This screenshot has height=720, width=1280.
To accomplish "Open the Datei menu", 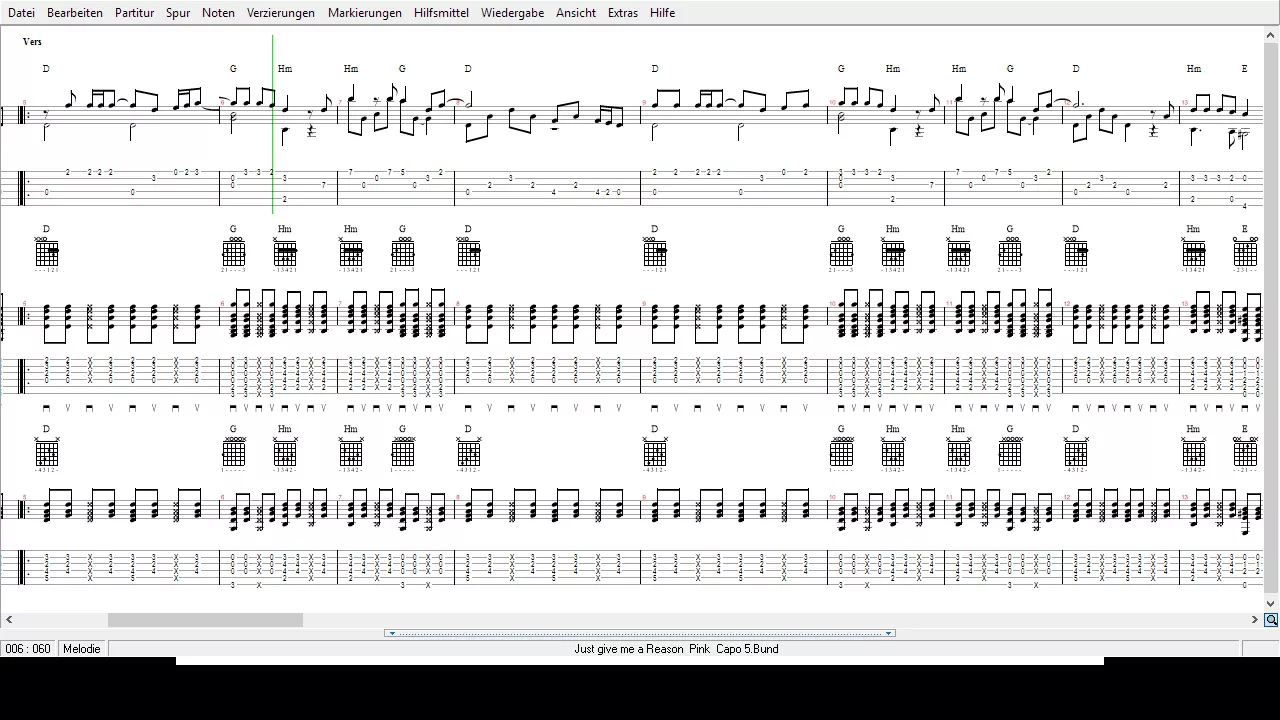I will point(21,13).
